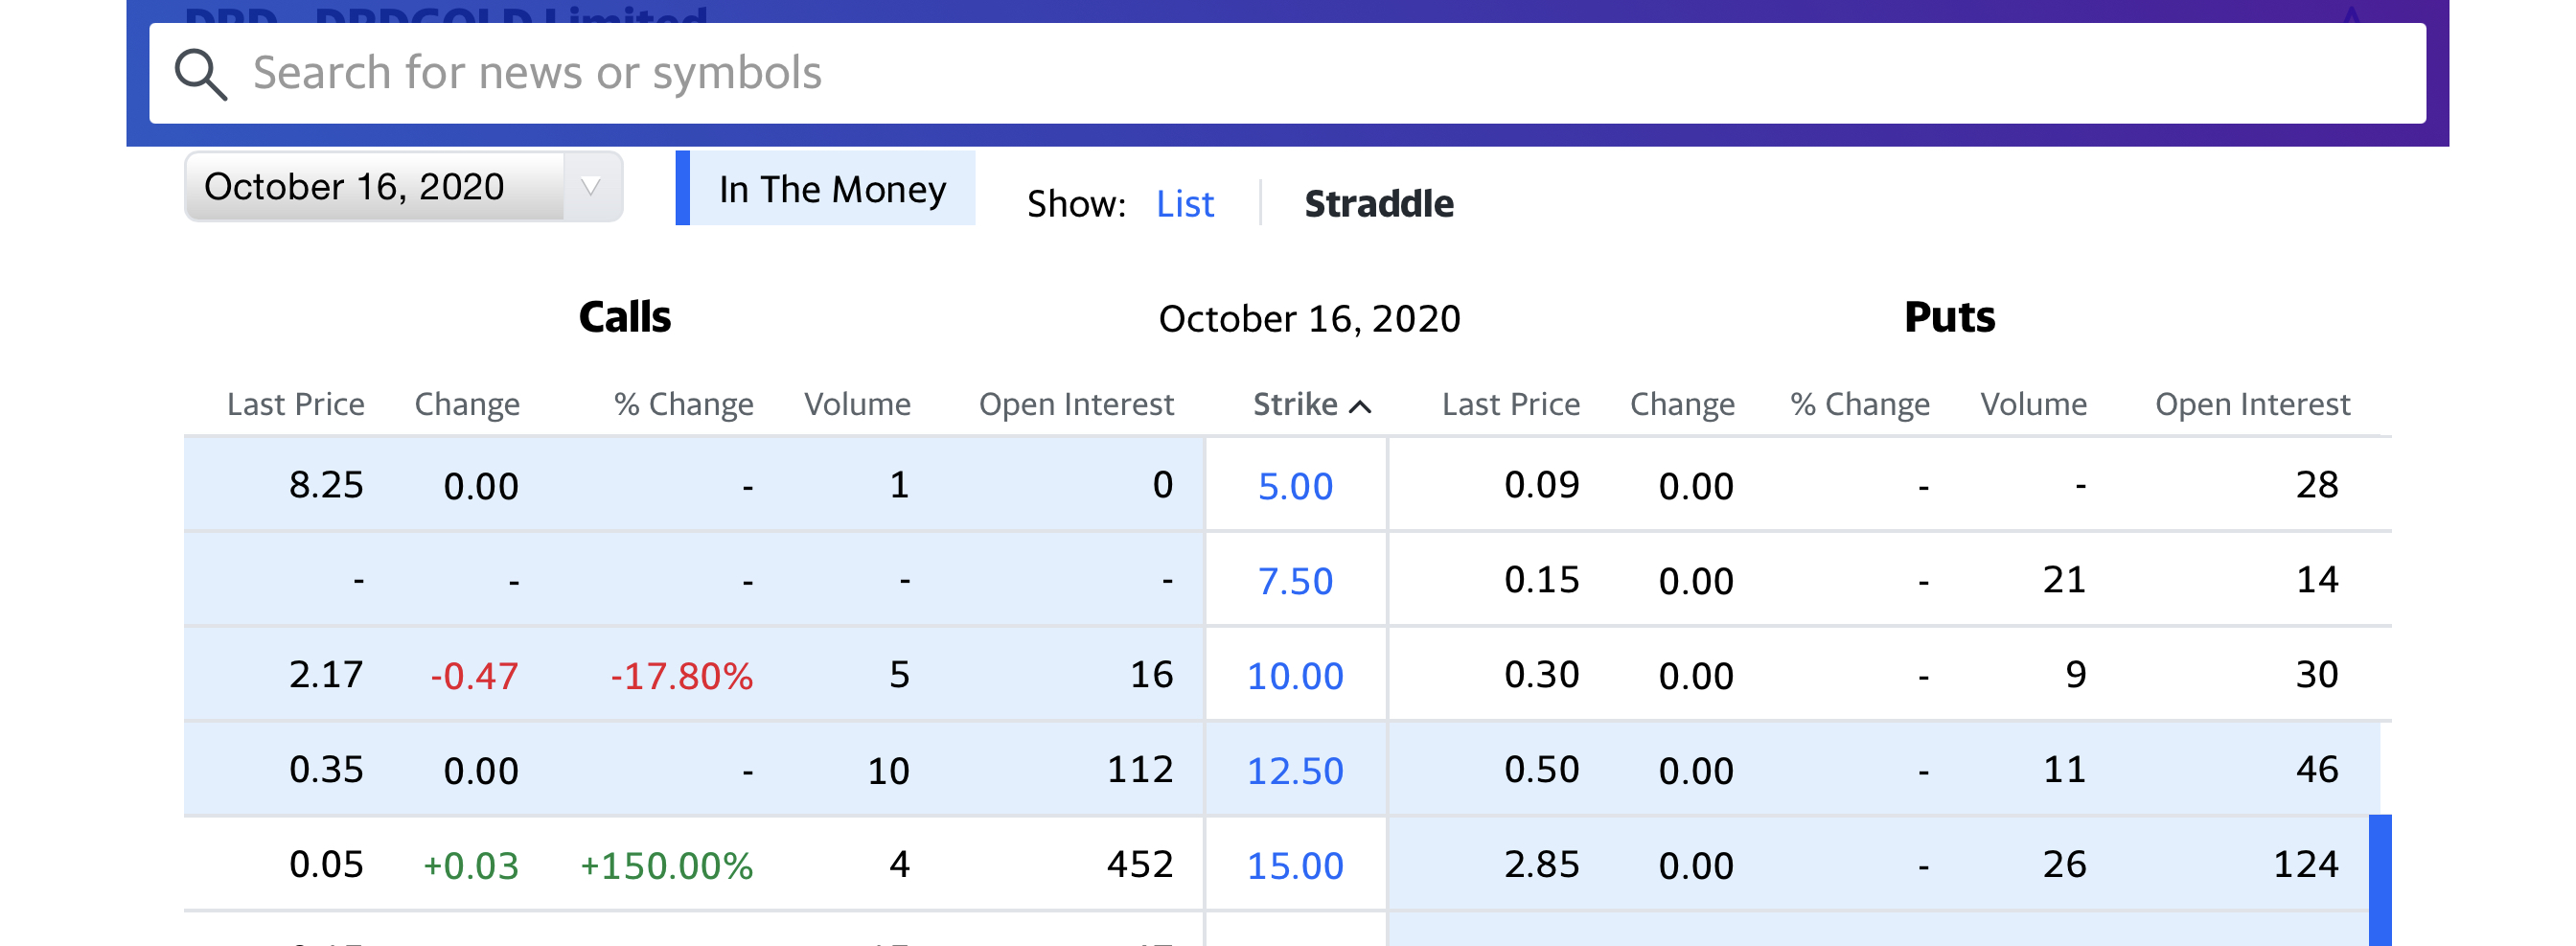Open the 15.00 strike link

point(1295,866)
